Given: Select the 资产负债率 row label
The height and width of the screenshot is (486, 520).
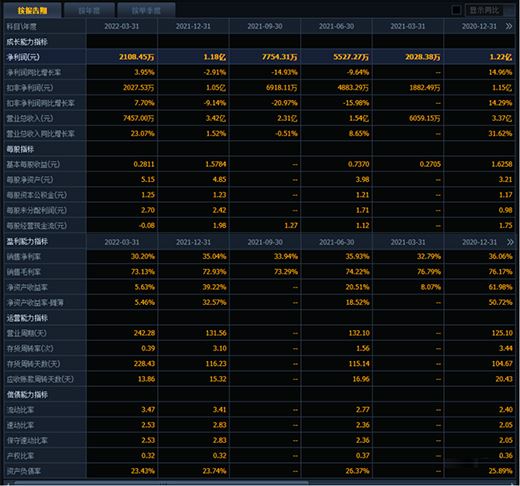Looking at the screenshot, I should 24,471.
